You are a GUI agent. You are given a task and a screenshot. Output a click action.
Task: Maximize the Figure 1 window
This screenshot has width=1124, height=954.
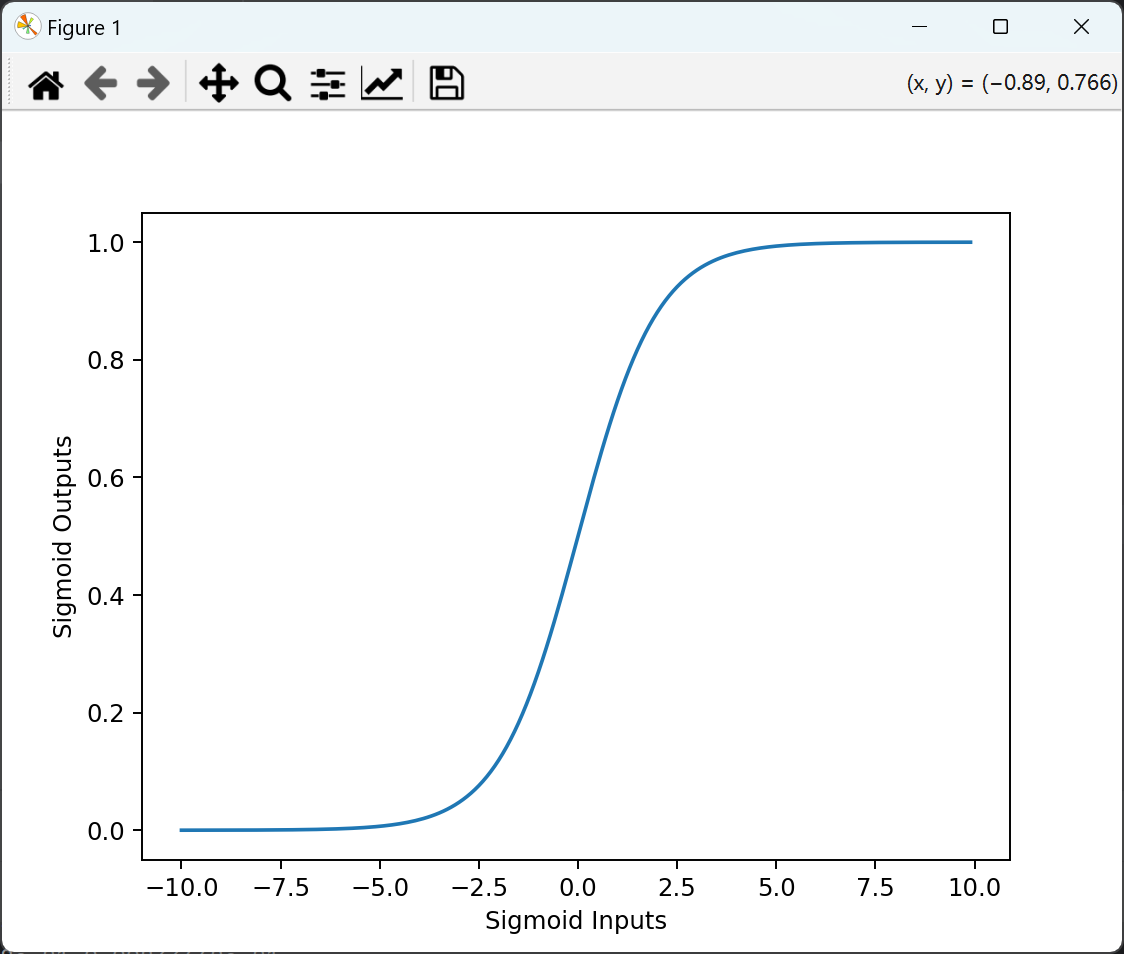pos(1000,27)
